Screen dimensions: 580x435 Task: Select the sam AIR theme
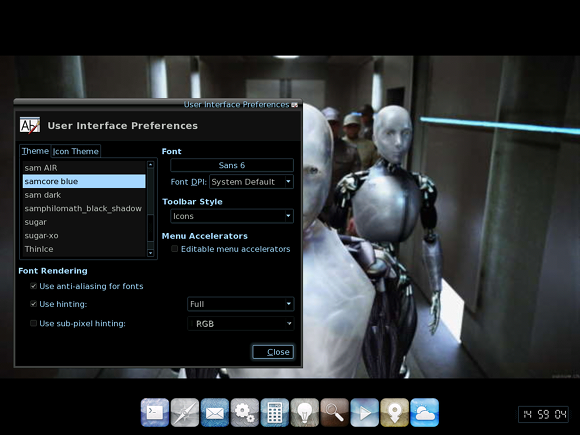tap(84, 168)
